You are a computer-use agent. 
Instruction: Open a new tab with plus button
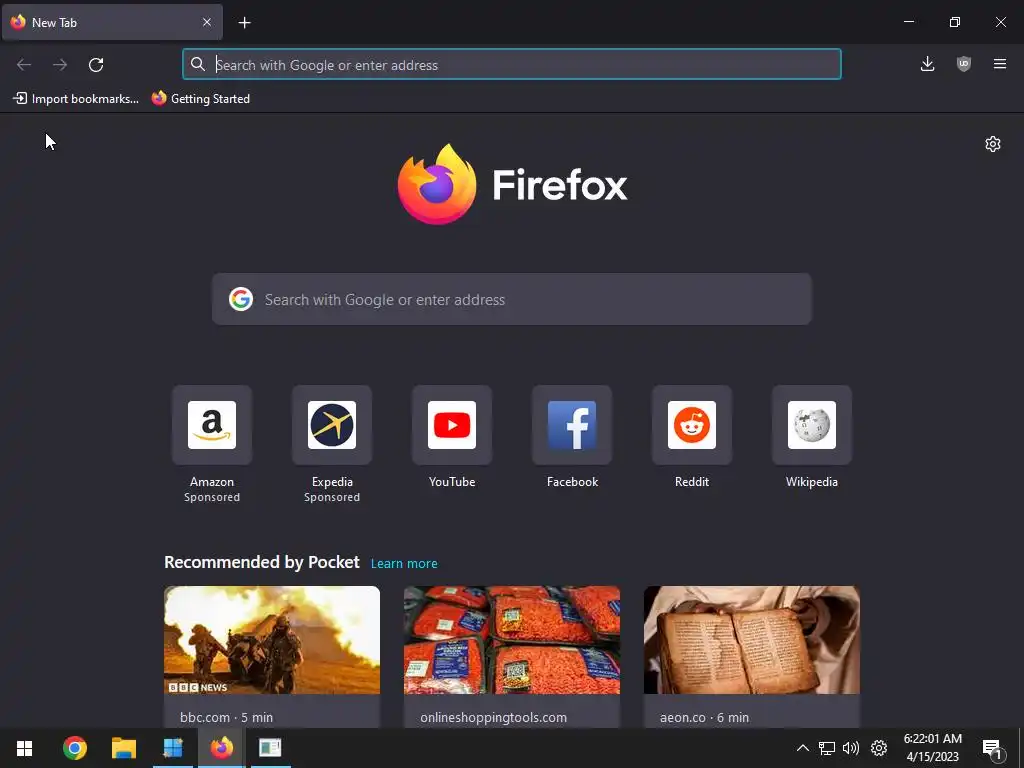244,23
